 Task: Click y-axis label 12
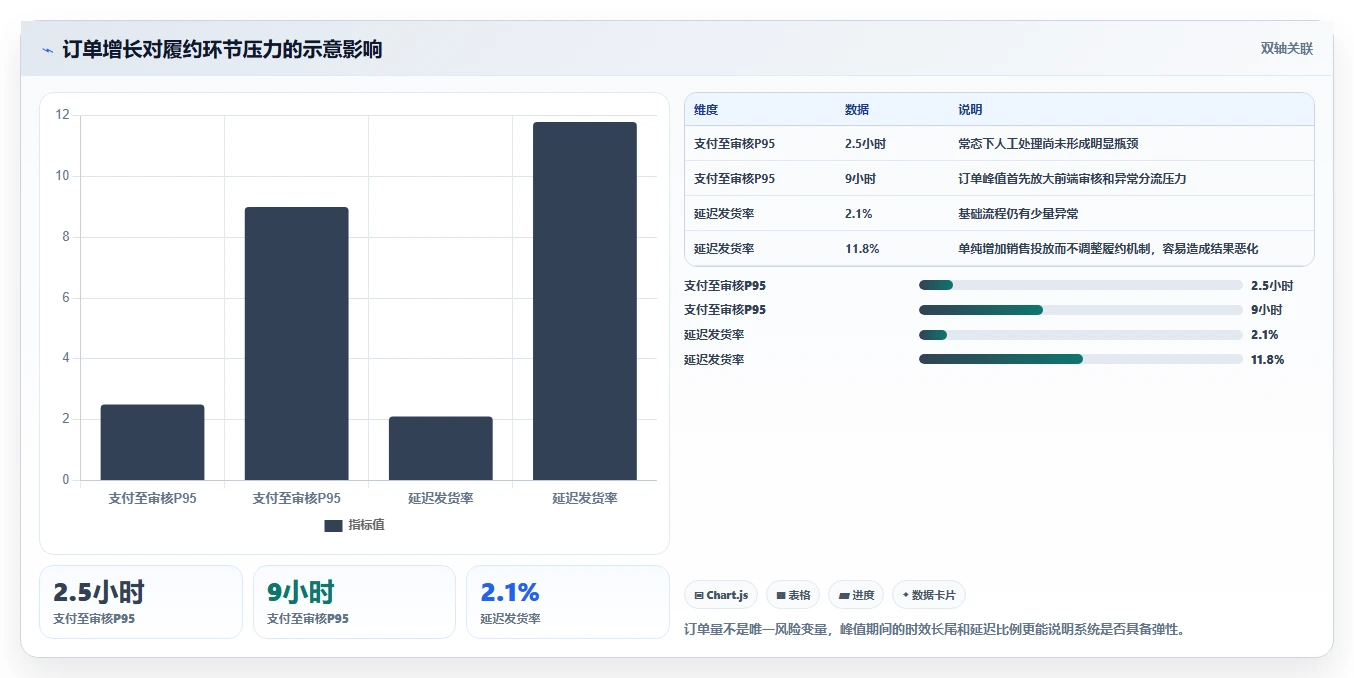(x=63, y=115)
